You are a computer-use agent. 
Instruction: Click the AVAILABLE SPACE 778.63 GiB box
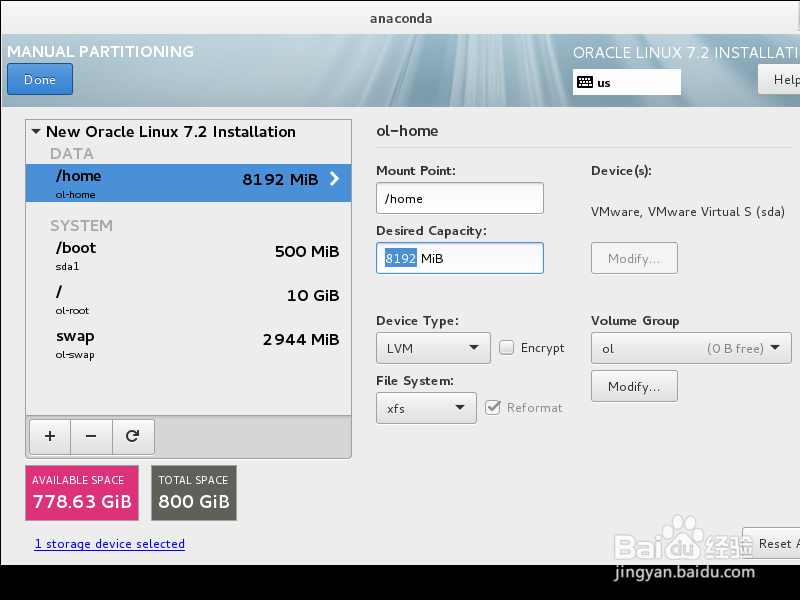(x=82, y=493)
